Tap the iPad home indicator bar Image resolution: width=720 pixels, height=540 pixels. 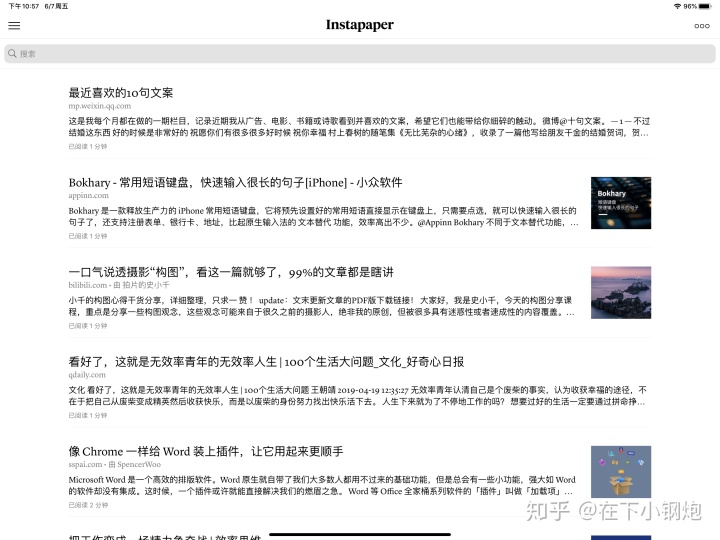pos(360,534)
